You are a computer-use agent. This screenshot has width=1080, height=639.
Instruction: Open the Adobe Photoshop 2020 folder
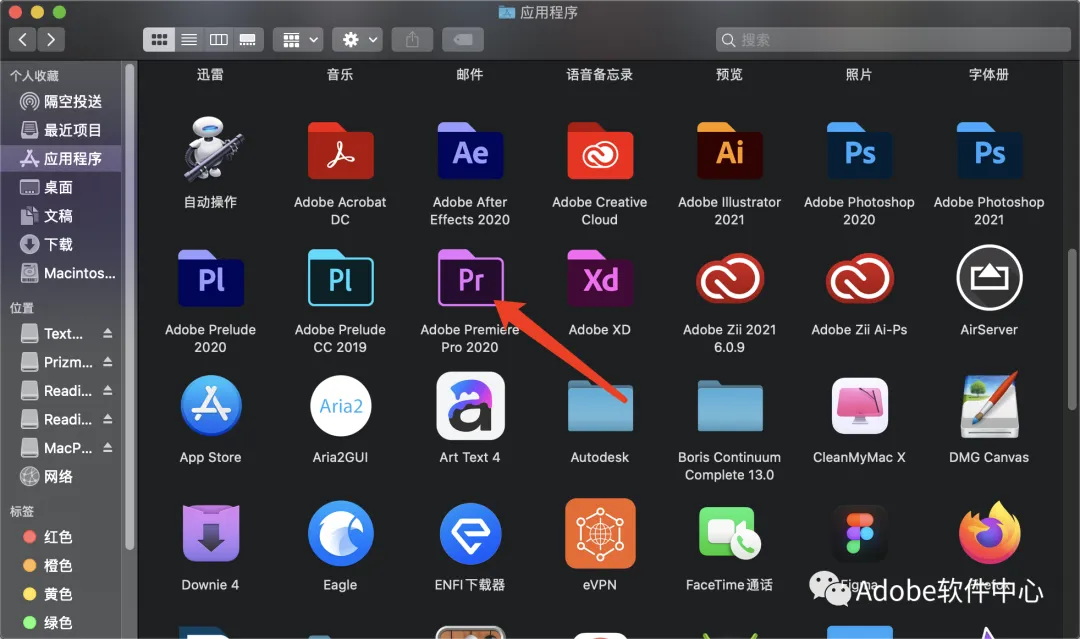859,151
